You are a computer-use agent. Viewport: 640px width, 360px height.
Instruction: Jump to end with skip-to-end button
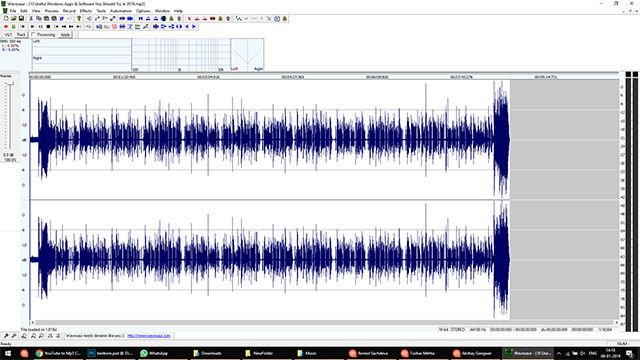[x=79, y=27]
